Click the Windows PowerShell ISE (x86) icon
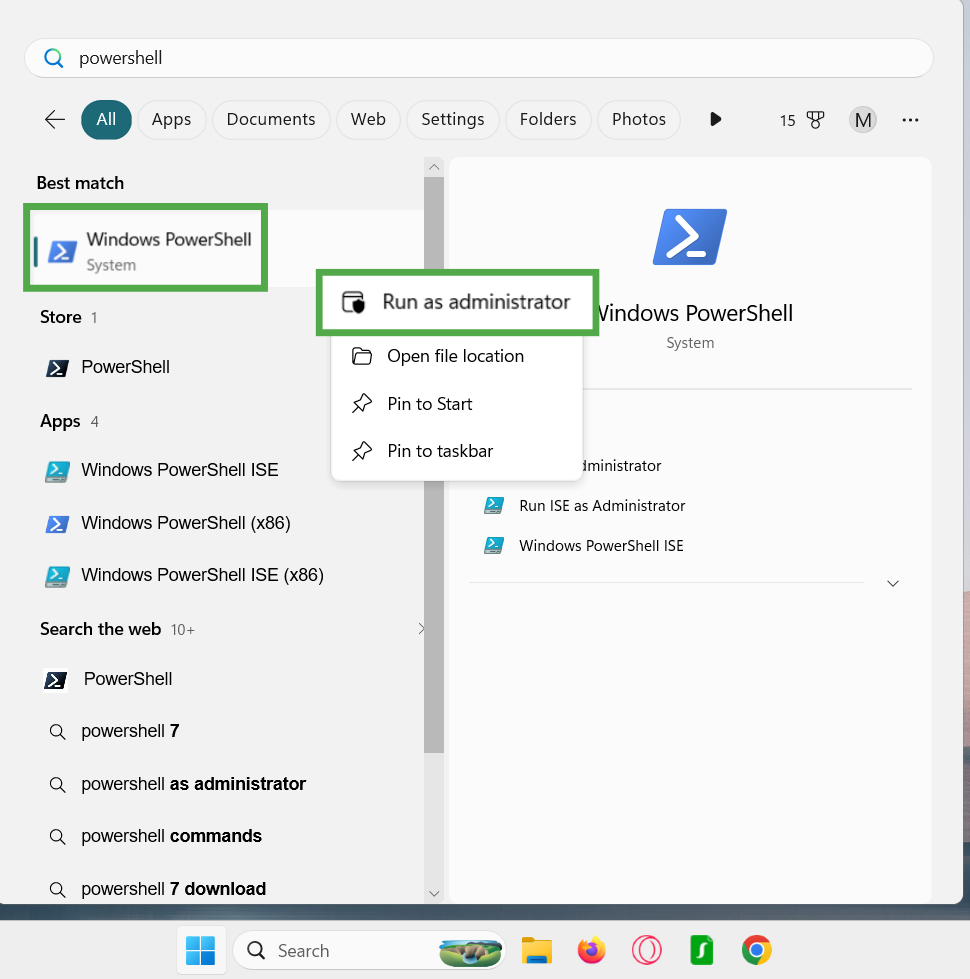This screenshot has height=979, width=970. click(57, 576)
